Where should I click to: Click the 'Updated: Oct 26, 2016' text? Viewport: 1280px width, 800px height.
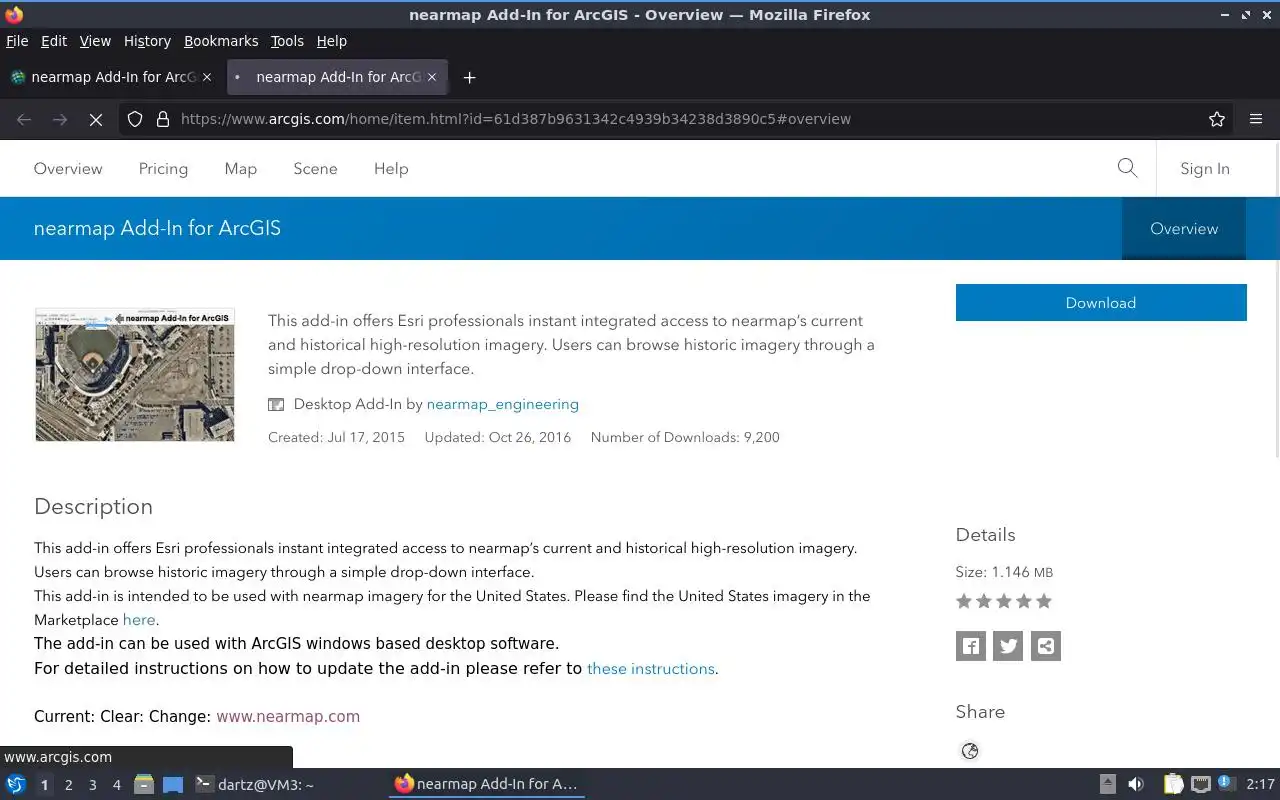pos(498,437)
